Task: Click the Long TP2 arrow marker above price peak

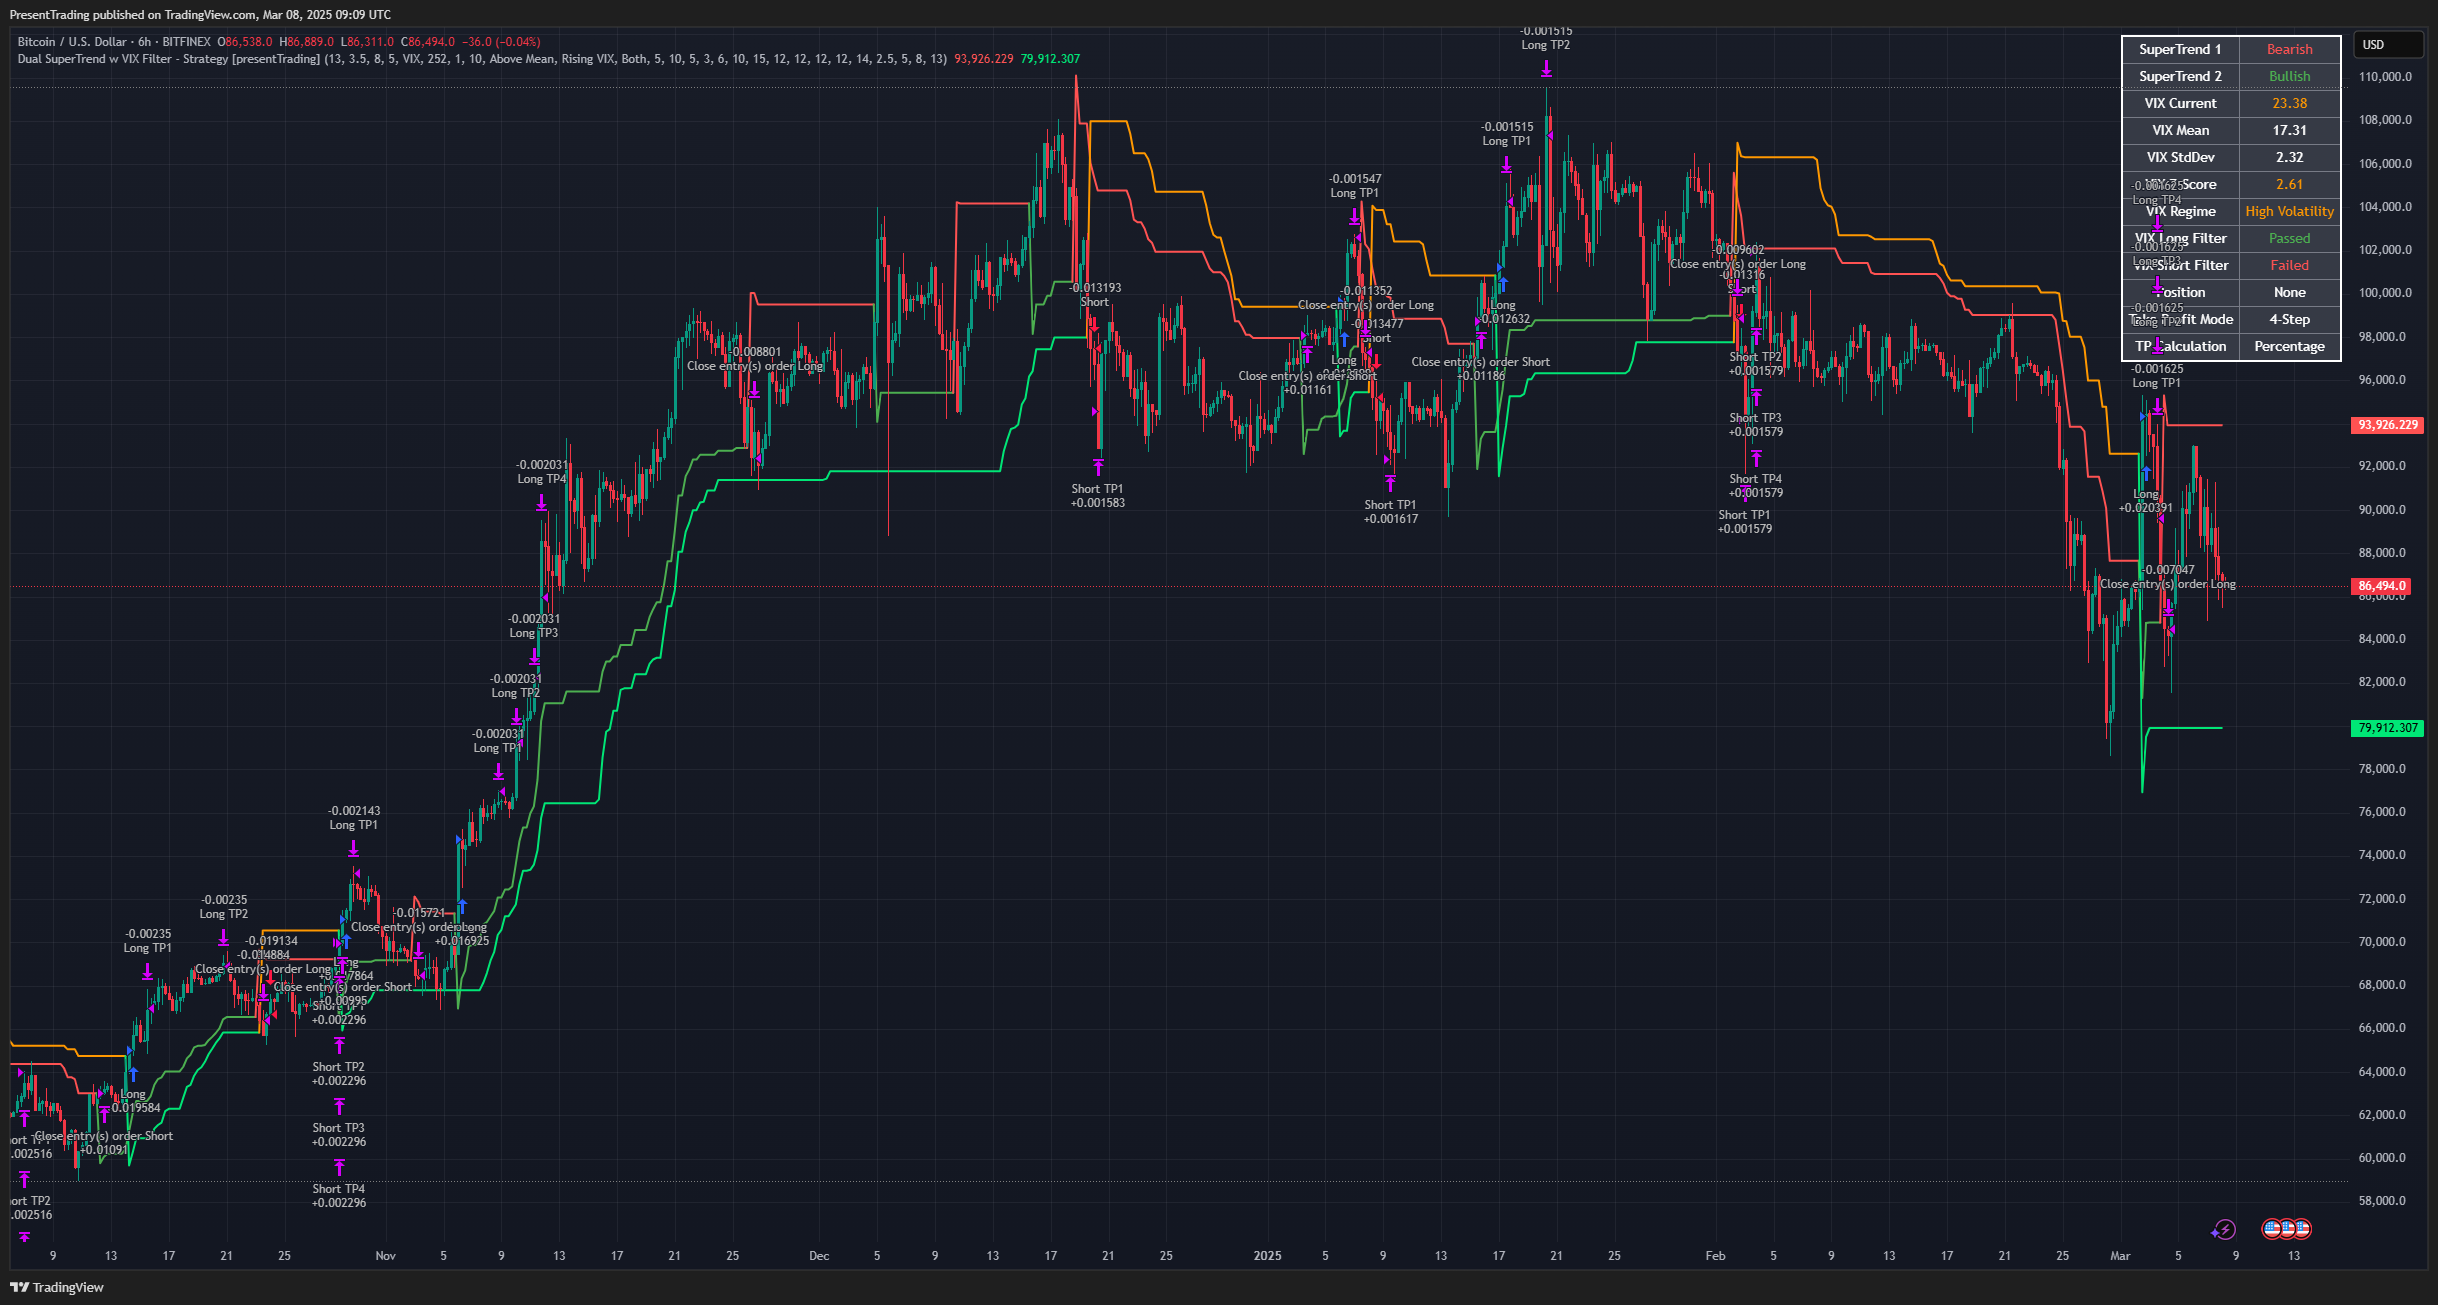Action: [x=1546, y=68]
